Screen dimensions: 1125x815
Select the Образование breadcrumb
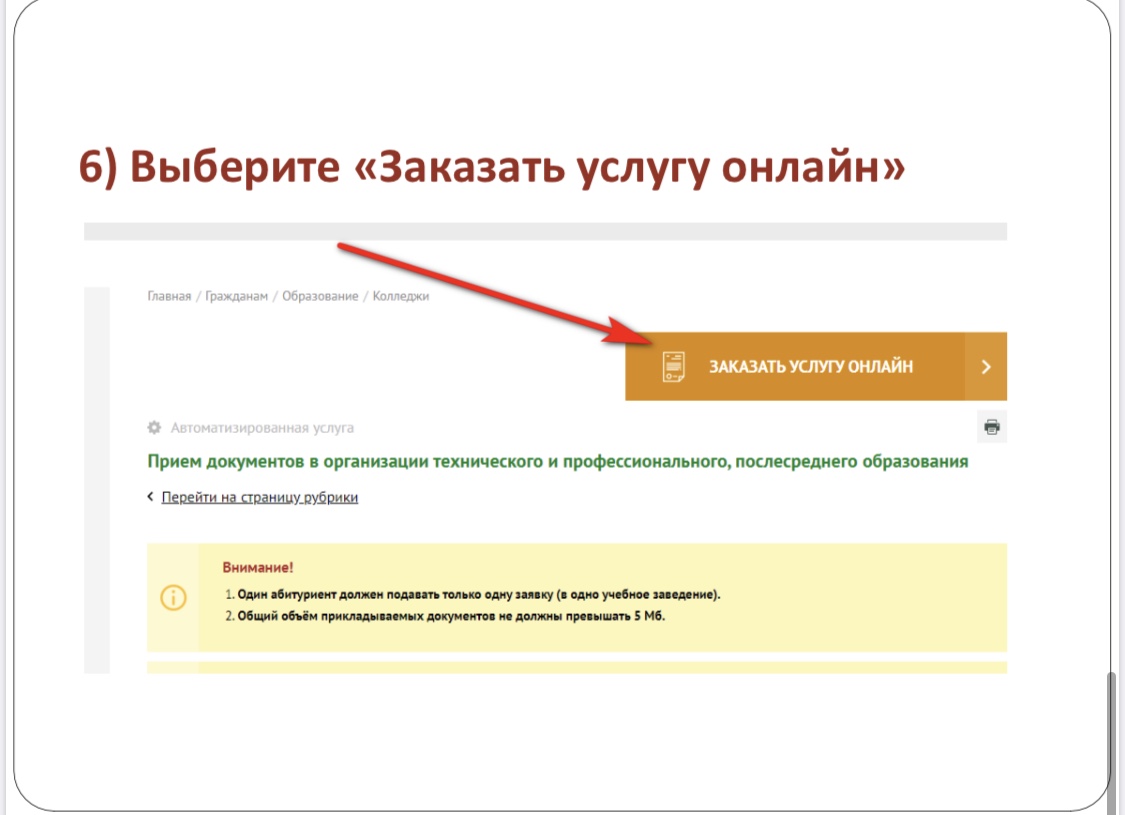320,296
